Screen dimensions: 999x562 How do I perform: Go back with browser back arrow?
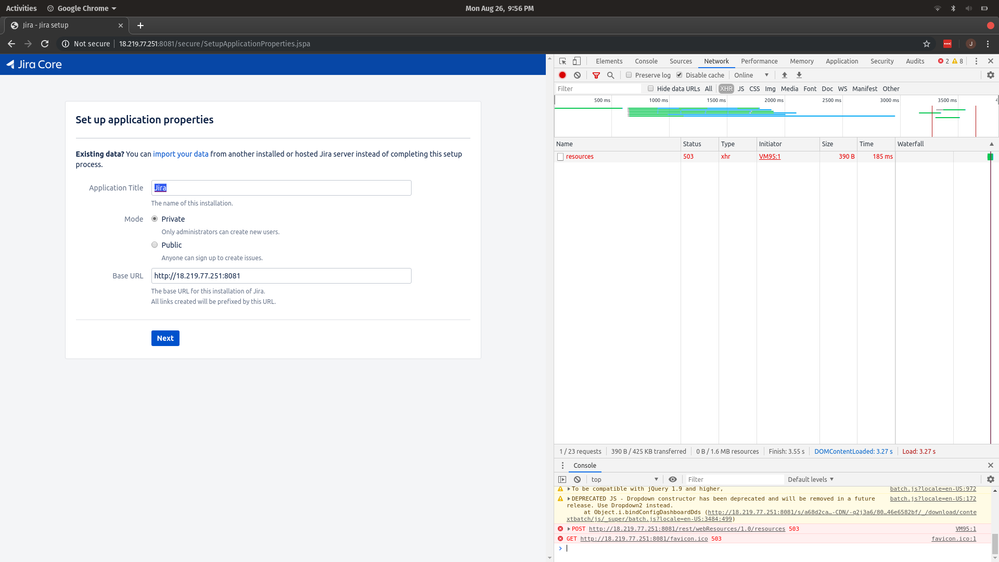pos(11,44)
